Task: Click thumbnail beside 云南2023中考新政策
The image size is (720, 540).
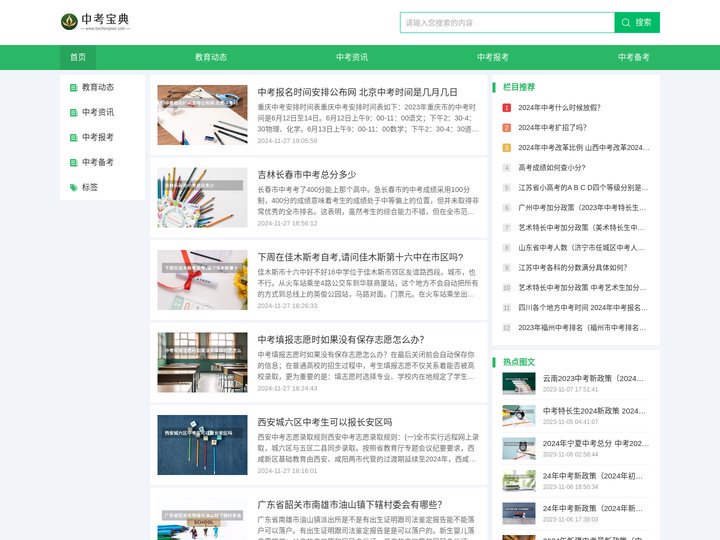Action: click(519, 383)
